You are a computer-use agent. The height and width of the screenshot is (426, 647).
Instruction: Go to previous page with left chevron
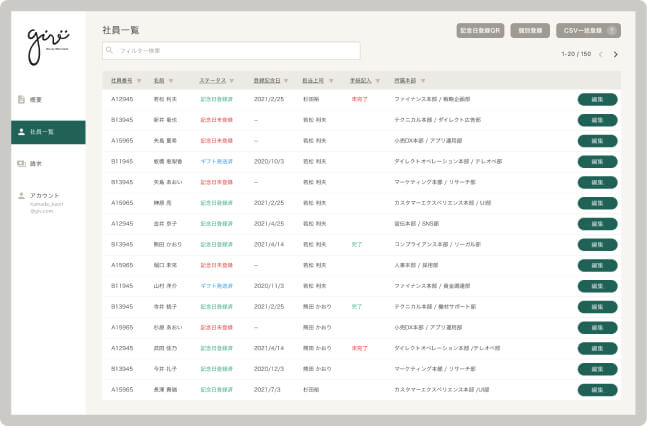coord(600,54)
